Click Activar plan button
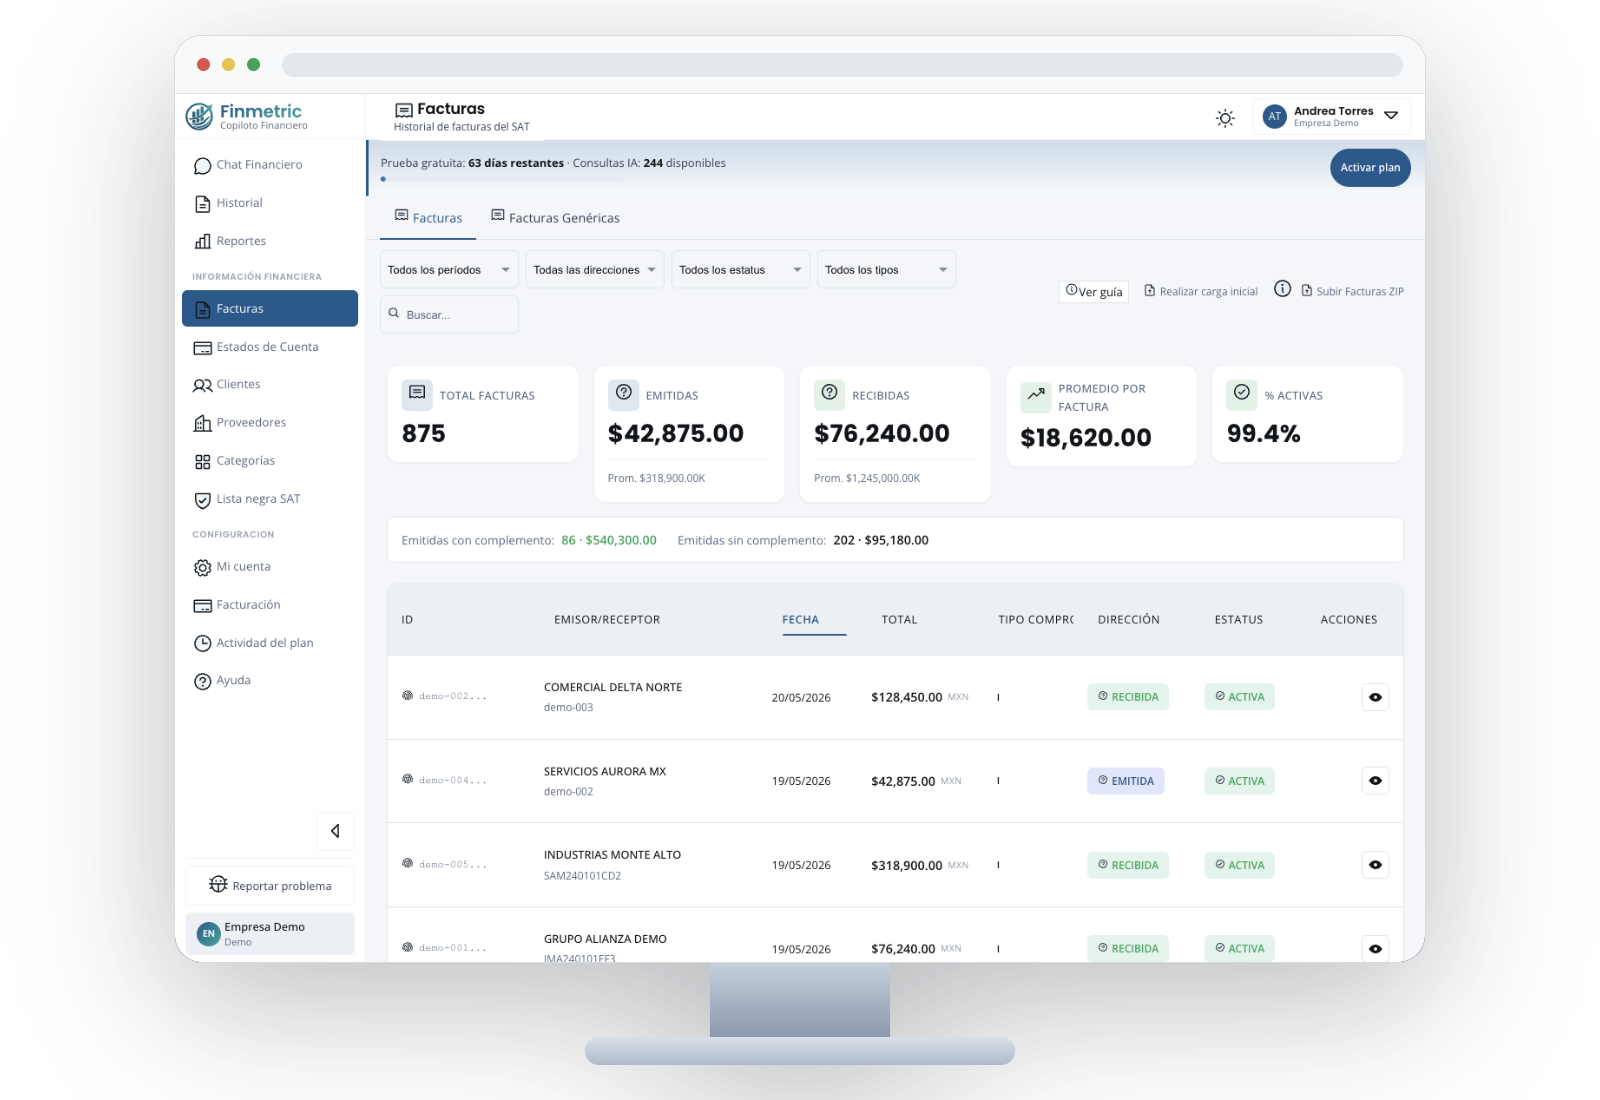1600x1100 pixels. pyautogui.click(x=1370, y=168)
